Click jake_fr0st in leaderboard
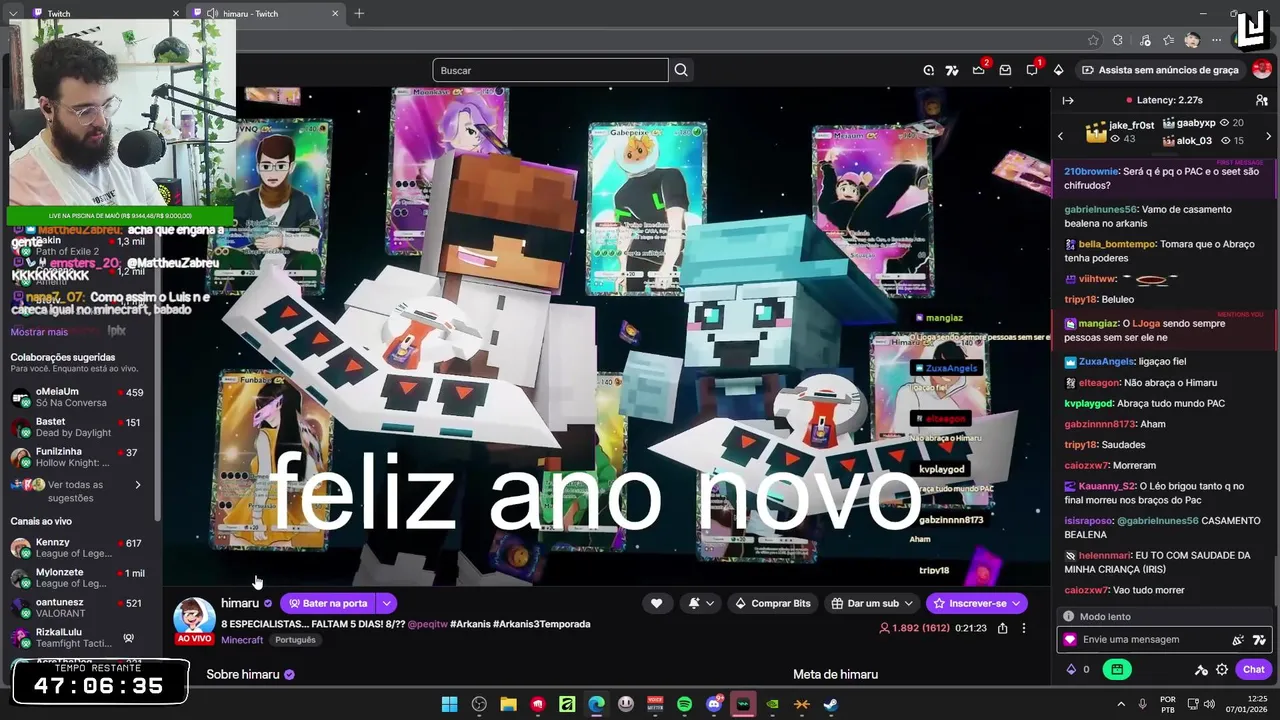Image resolution: width=1280 pixels, height=720 pixels. 1131,125
